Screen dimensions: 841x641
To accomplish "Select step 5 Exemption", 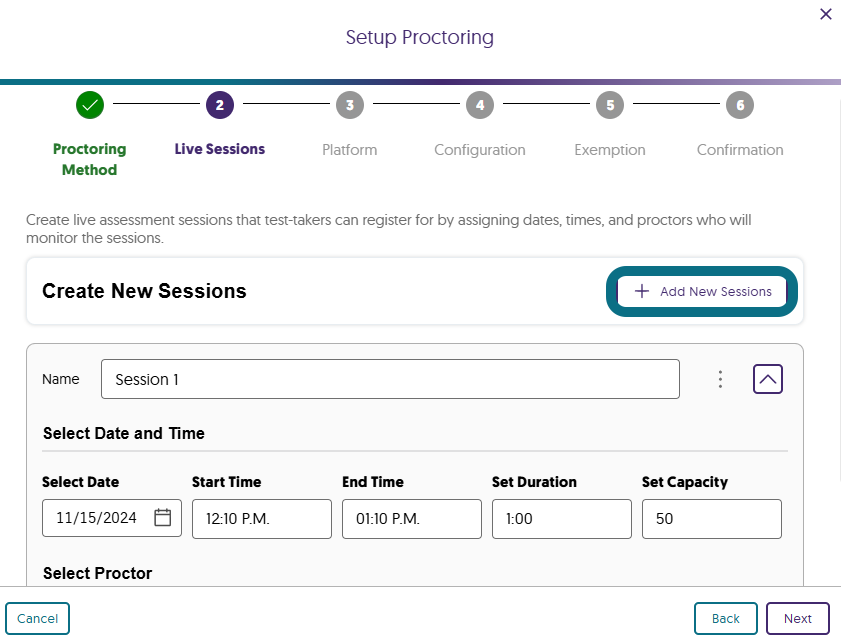I will click(609, 105).
